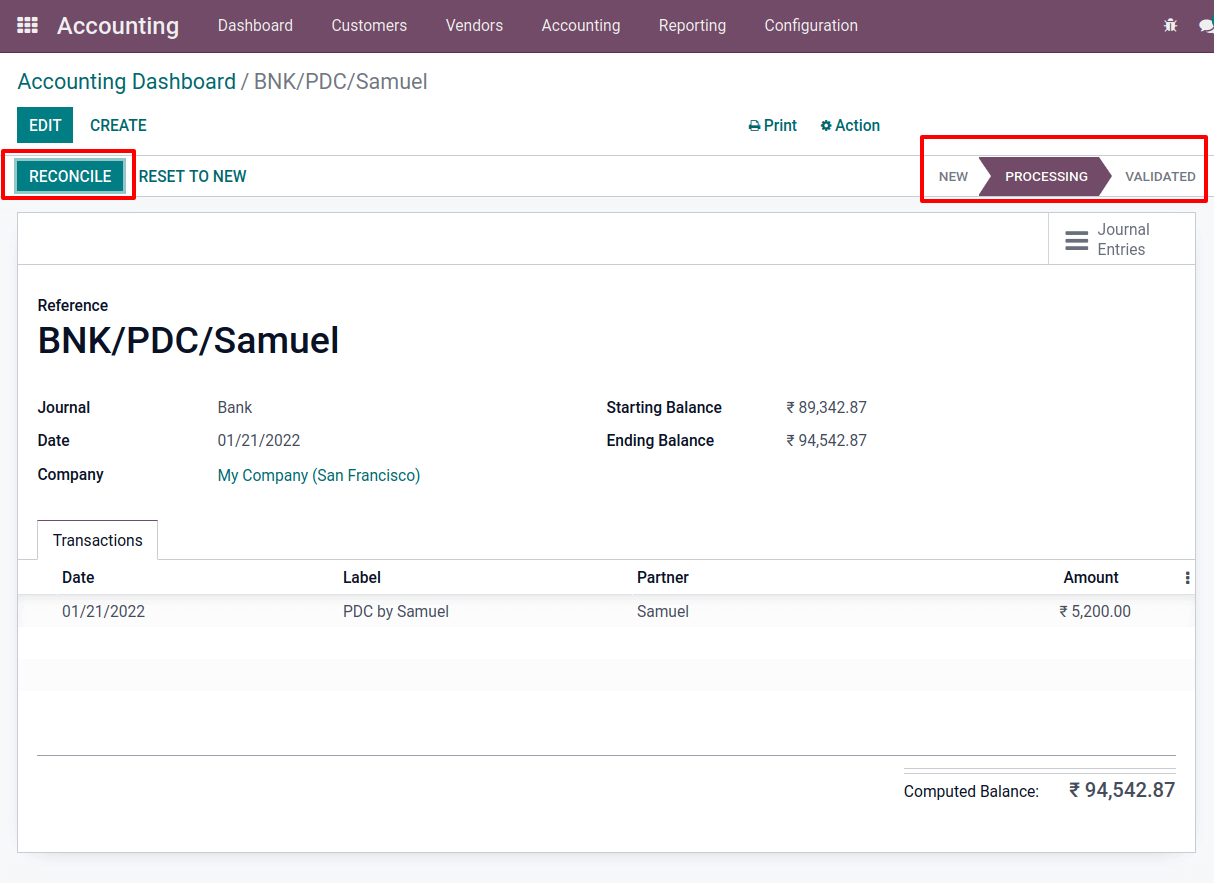This screenshot has width=1214, height=883.
Task: Open the Print dropdown
Action: (773, 126)
